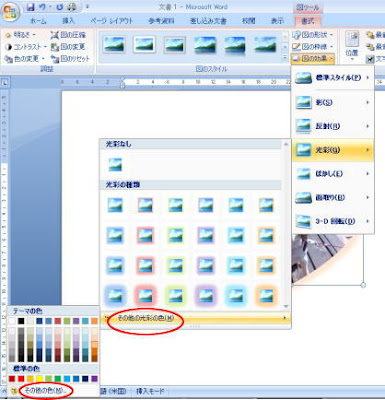This screenshot has width=385, height=400.
Task: Select the 書式 format tab
Action: [307, 21]
